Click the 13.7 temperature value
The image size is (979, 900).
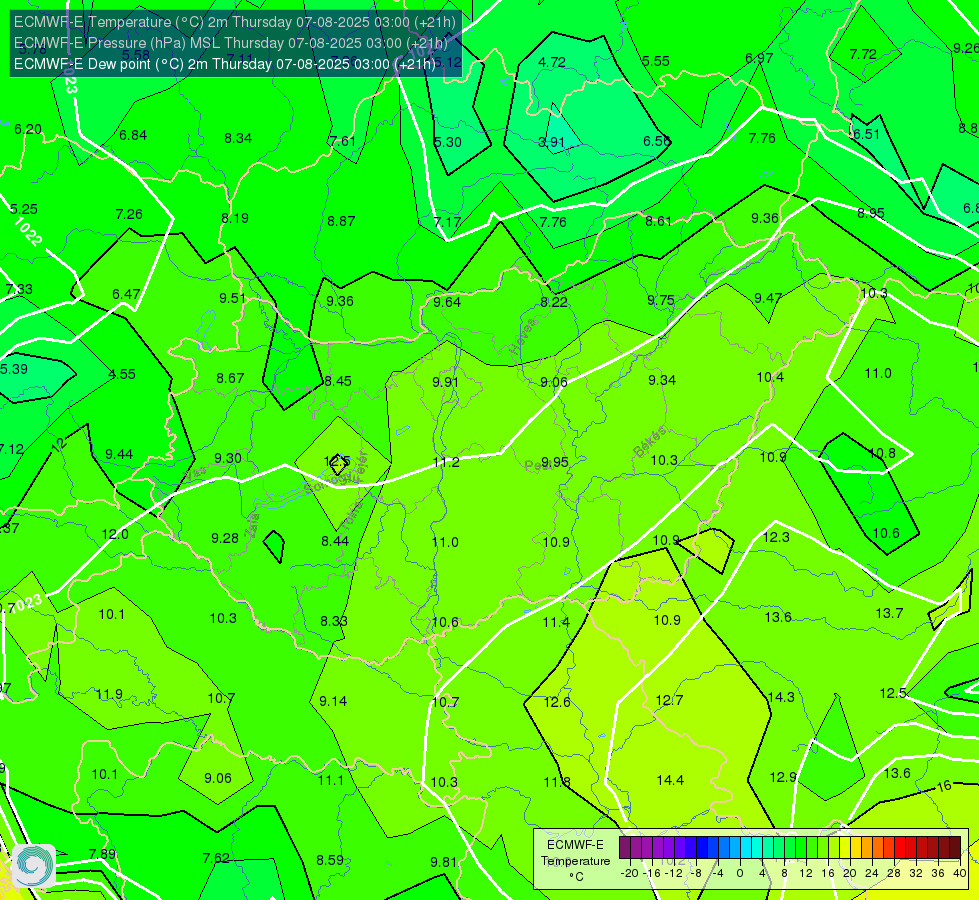[889, 613]
